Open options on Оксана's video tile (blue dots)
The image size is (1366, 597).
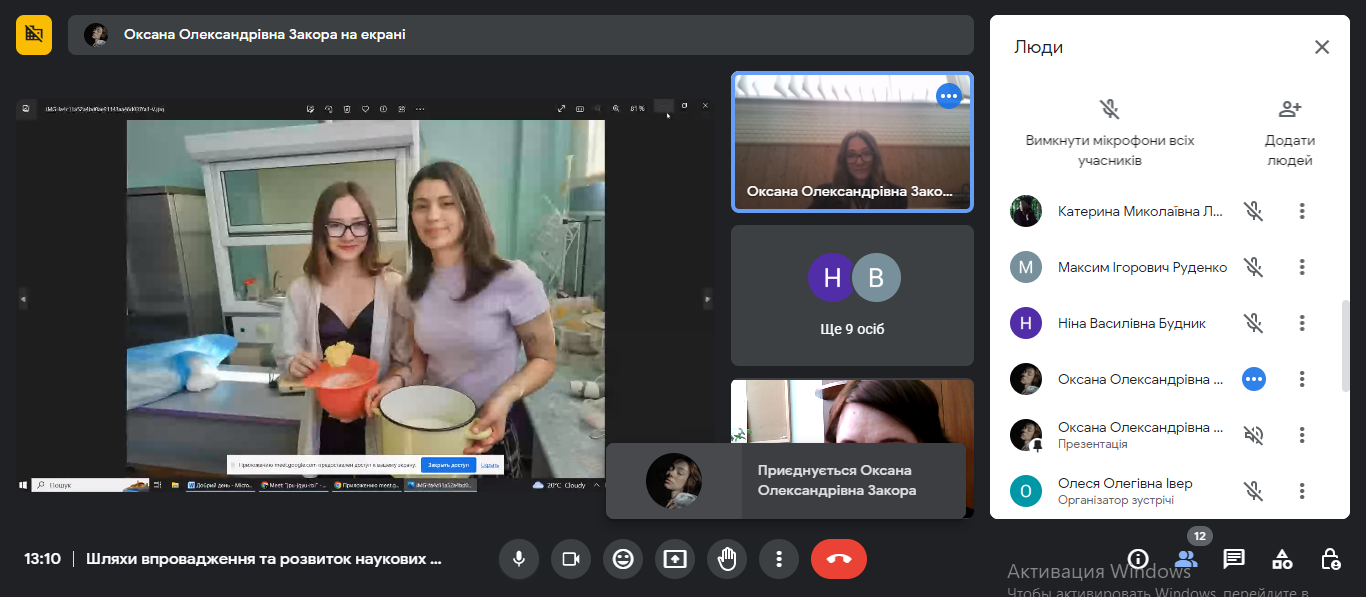949,96
